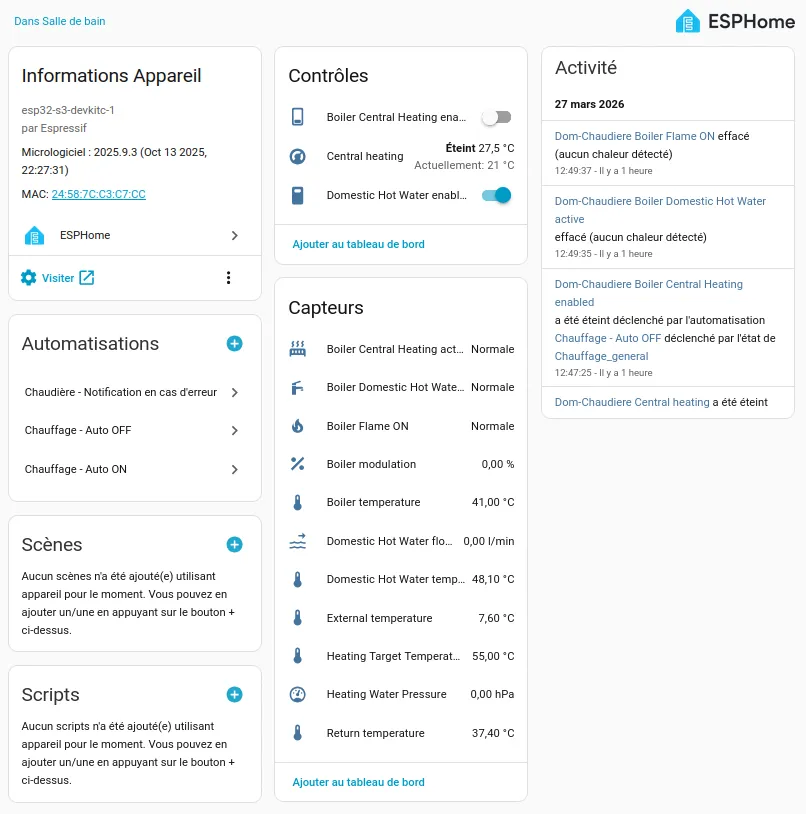Viewport: 806px width, 814px height.
Task: Navigate back via Dans Salle de bain breadcrumb
Action: pyautogui.click(x=59, y=21)
